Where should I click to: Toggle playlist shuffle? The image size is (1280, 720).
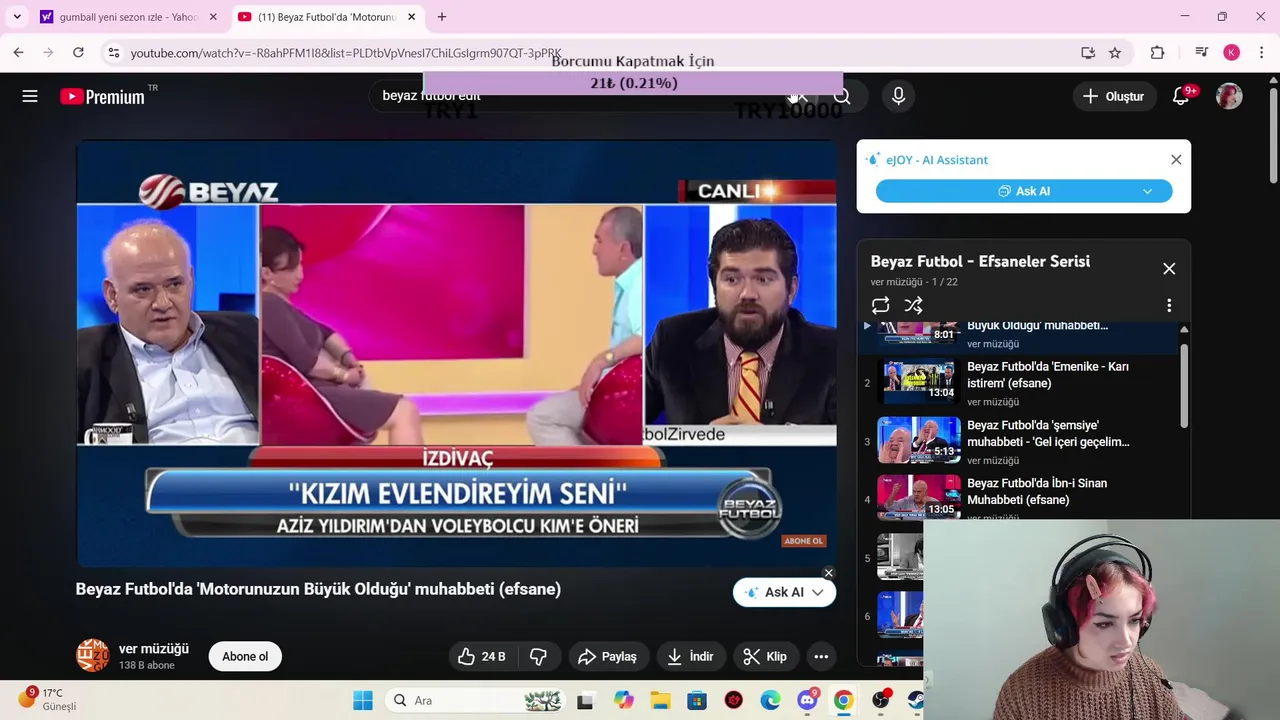(x=913, y=305)
